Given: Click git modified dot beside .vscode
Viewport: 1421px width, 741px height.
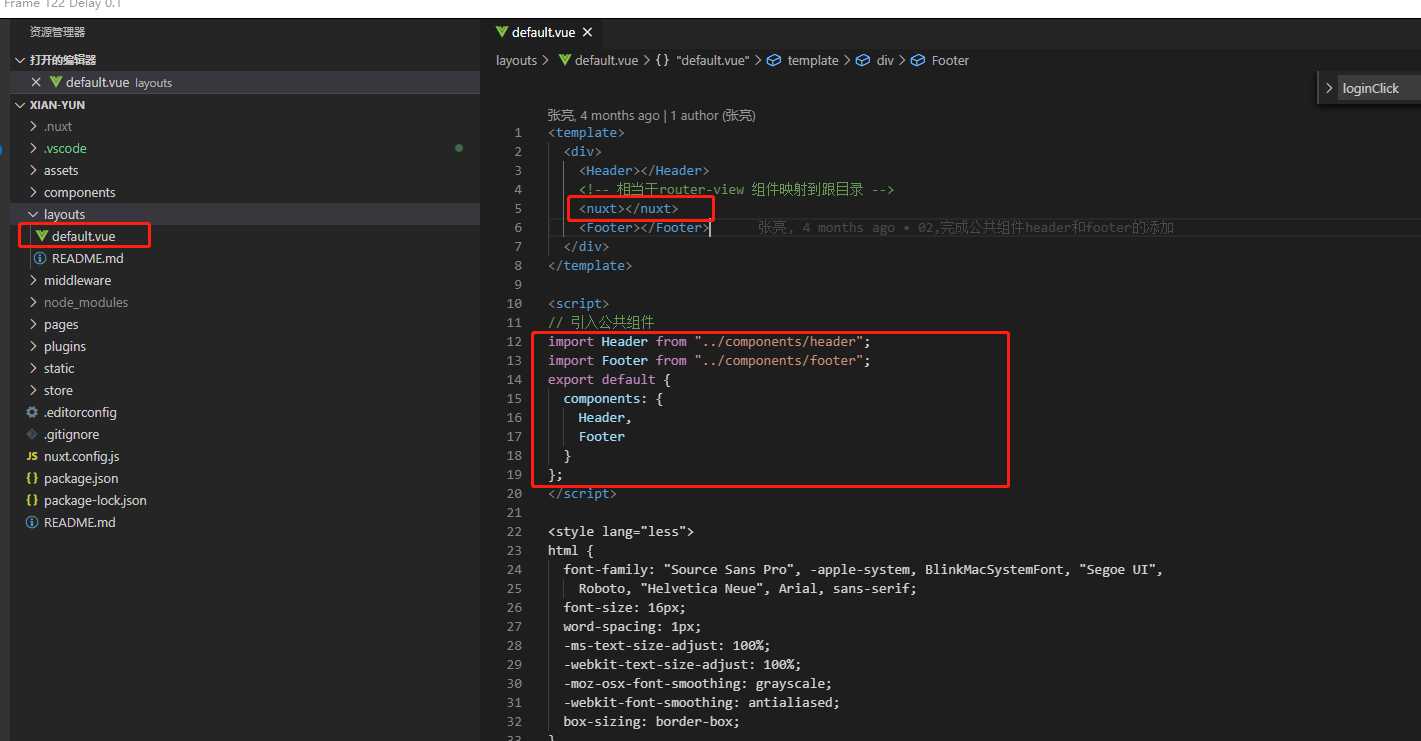Looking at the screenshot, I should click(459, 148).
